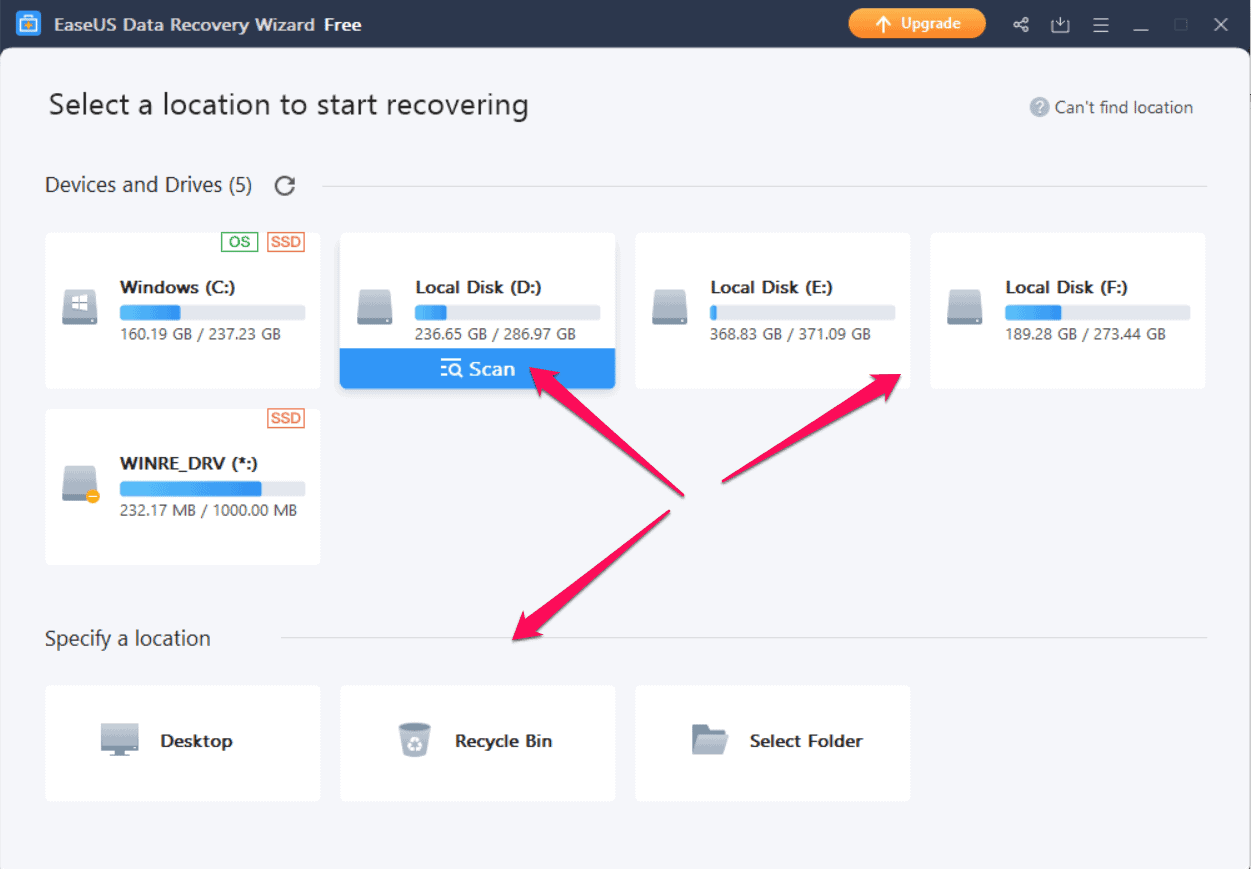Click the Specify a location heading
This screenshot has width=1251, height=869.
coord(128,639)
